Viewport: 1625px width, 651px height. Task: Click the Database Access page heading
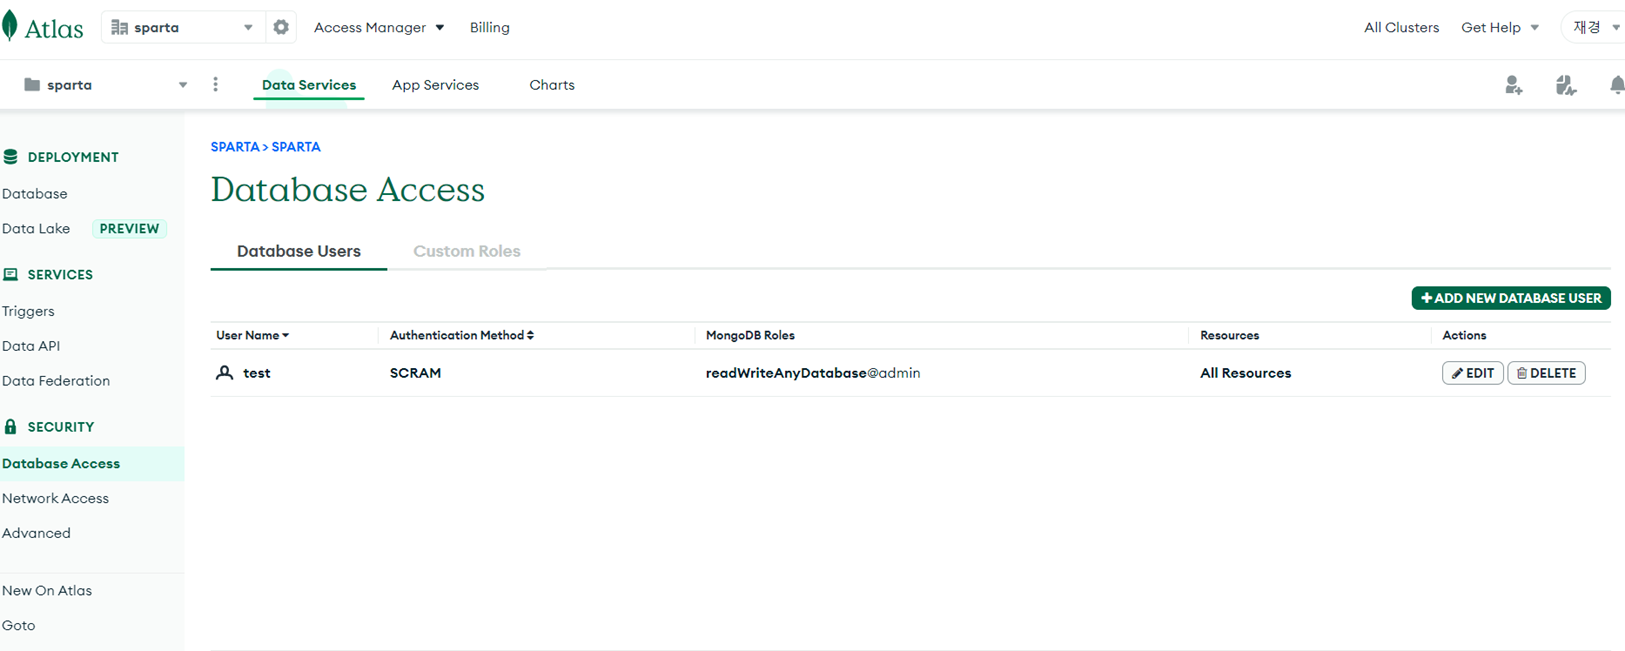click(x=348, y=189)
